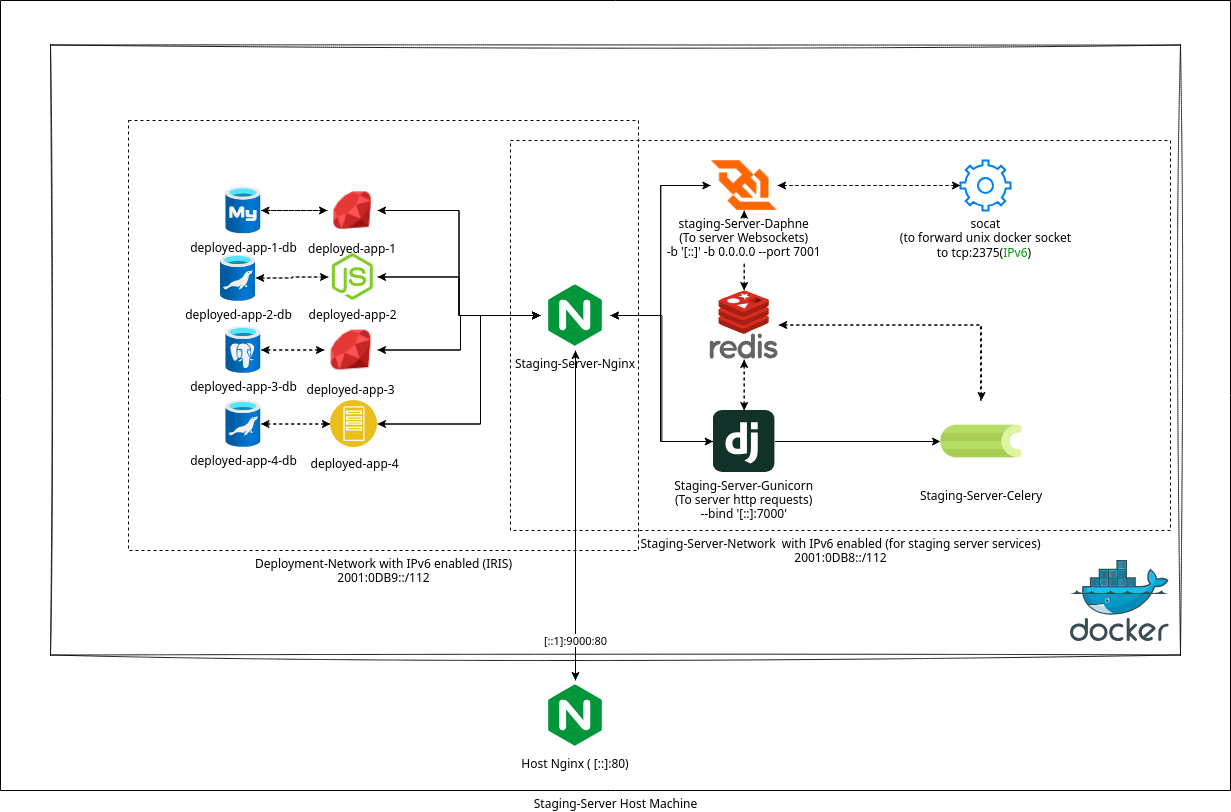Select the Staging-Server-Network with IPv6 enabled caption

pos(840,544)
